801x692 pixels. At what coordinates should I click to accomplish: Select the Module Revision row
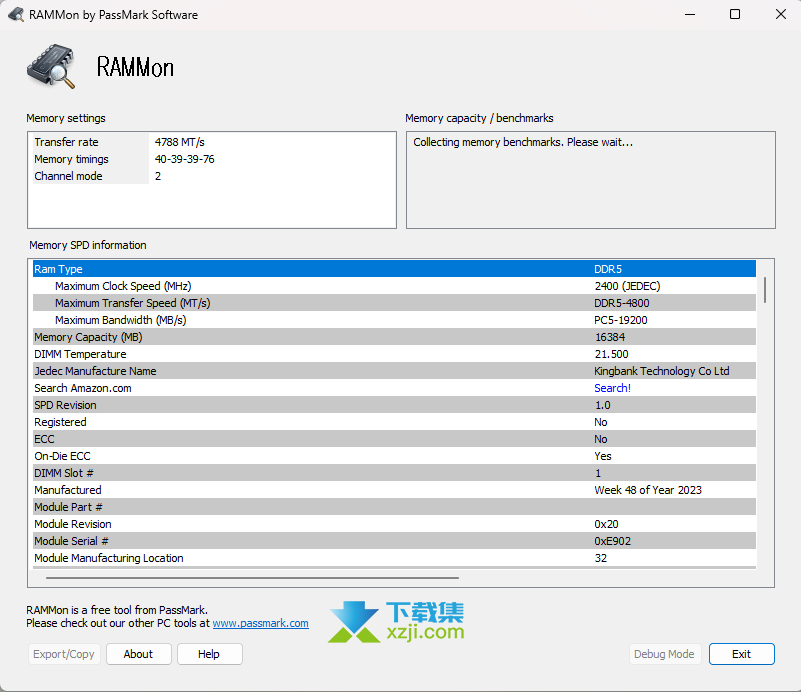coord(394,524)
